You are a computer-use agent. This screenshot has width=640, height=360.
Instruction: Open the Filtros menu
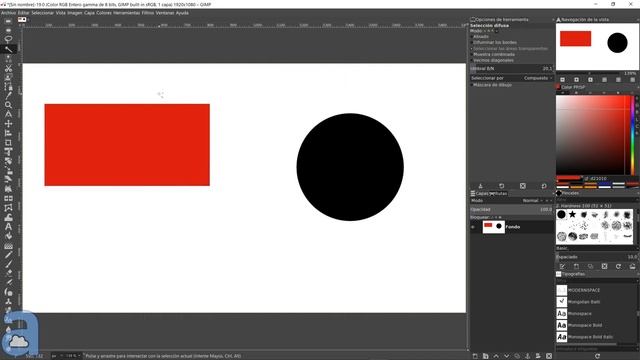coord(148,13)
